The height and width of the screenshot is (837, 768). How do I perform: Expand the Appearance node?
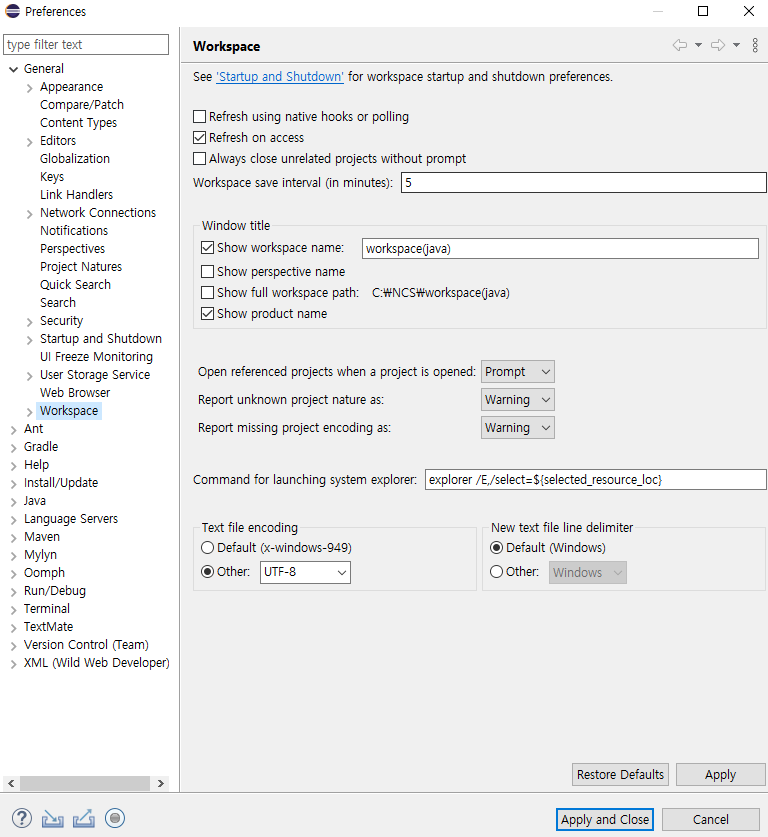[x=30, y=88]
